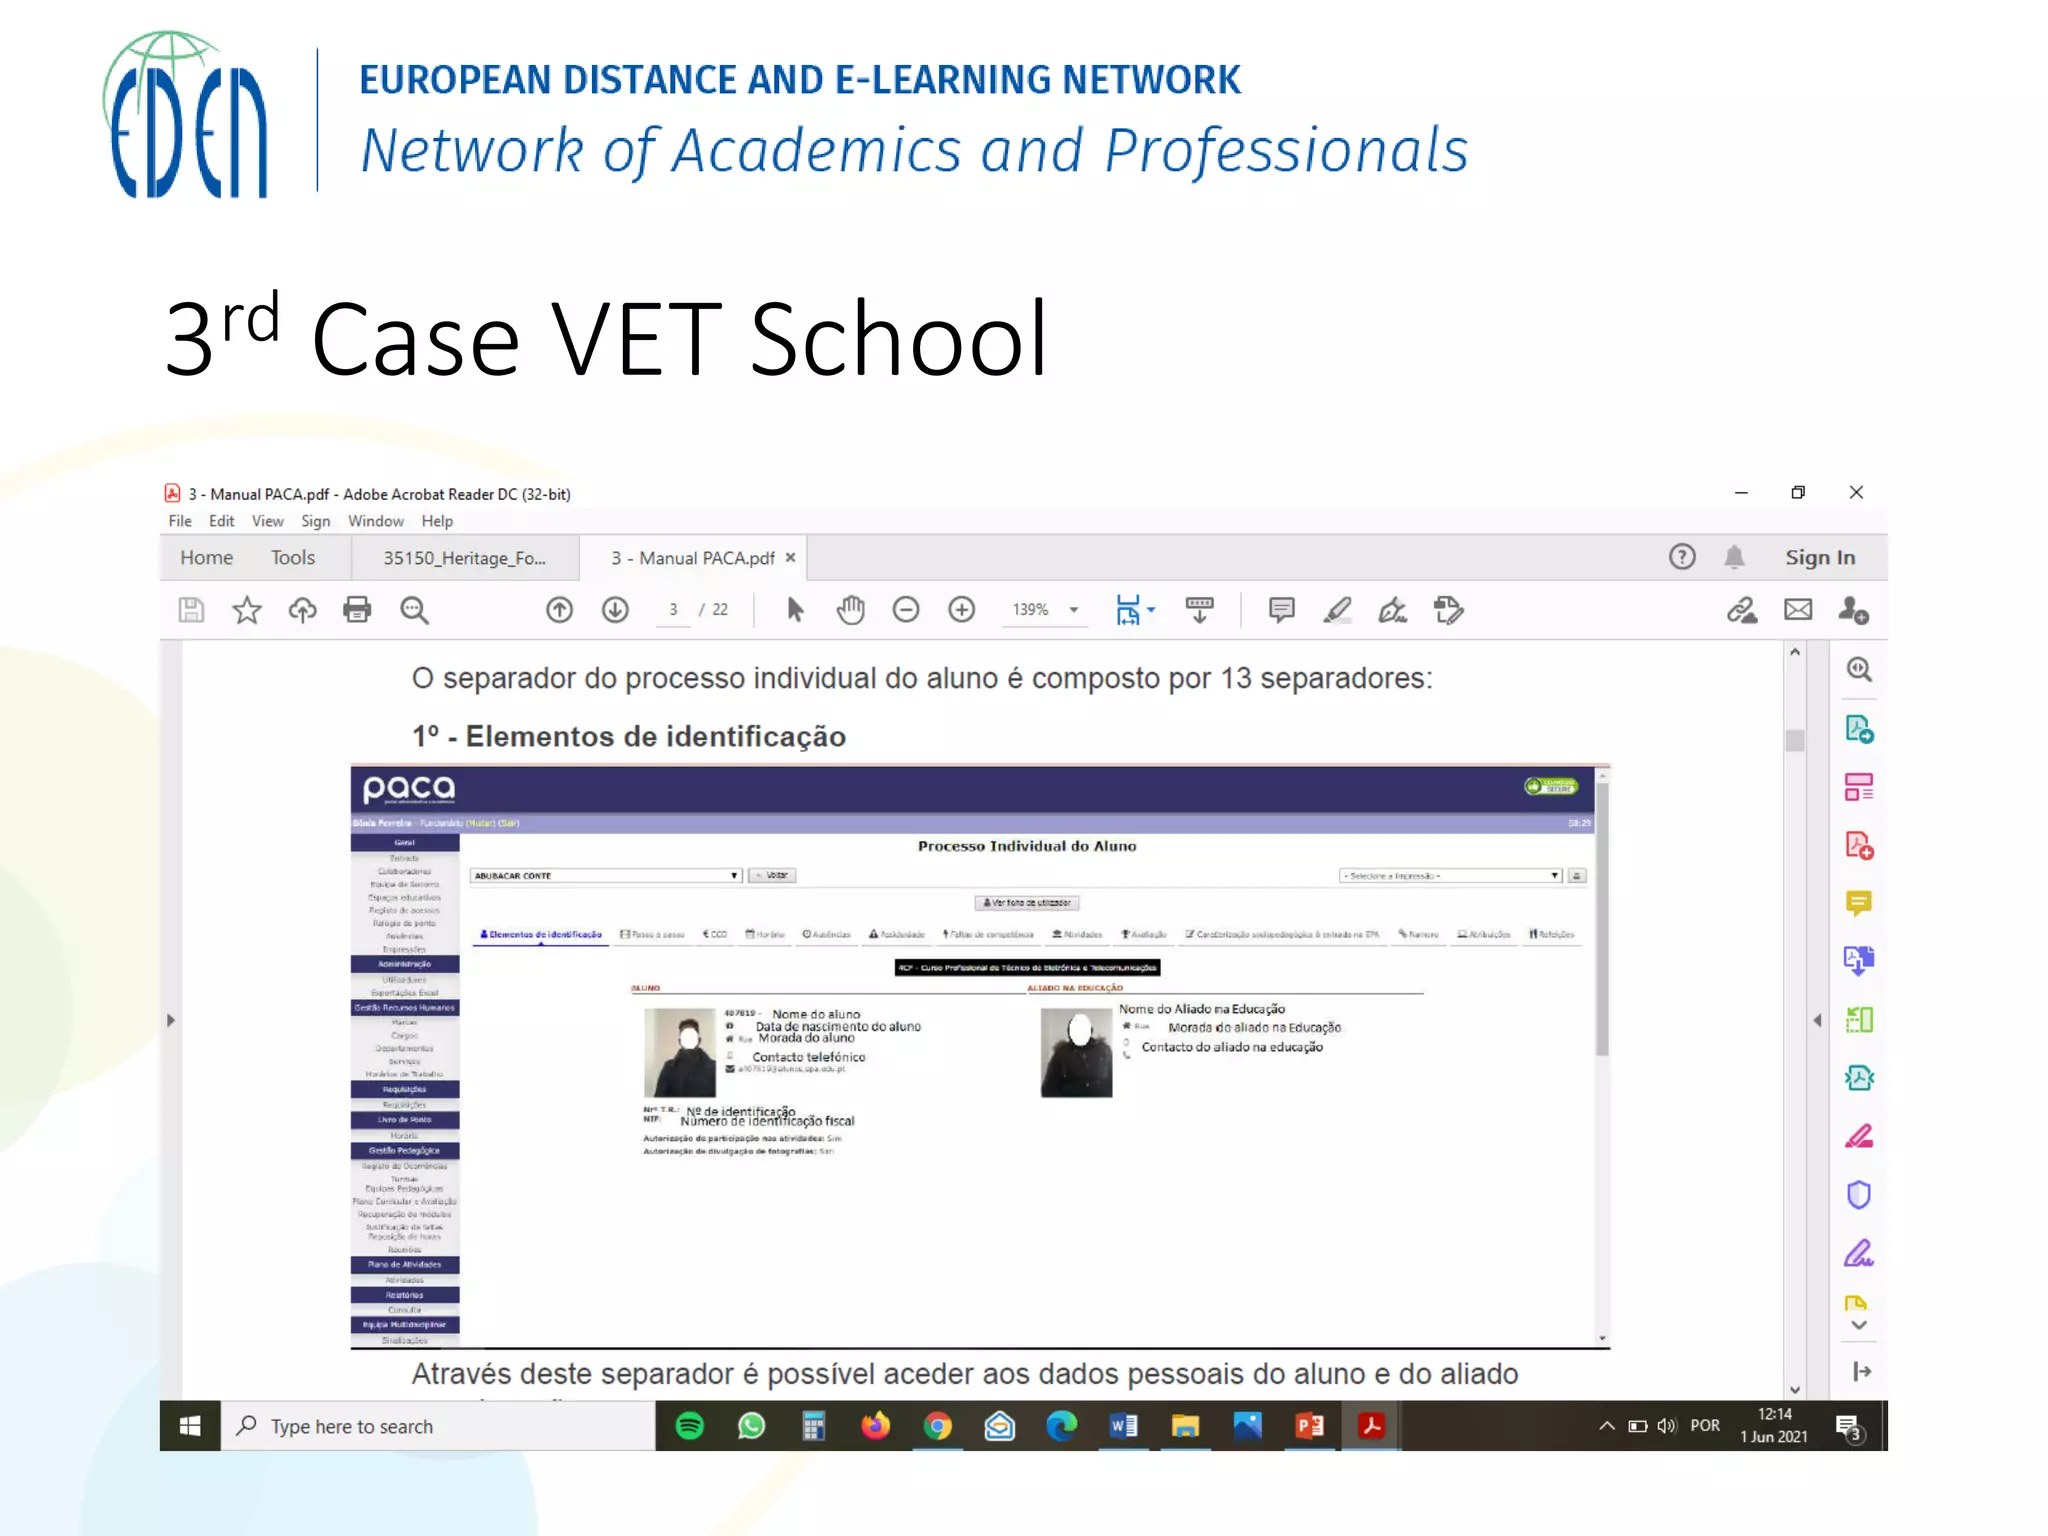Collapse the right tools pane arrow

tap(1817, 1020)
